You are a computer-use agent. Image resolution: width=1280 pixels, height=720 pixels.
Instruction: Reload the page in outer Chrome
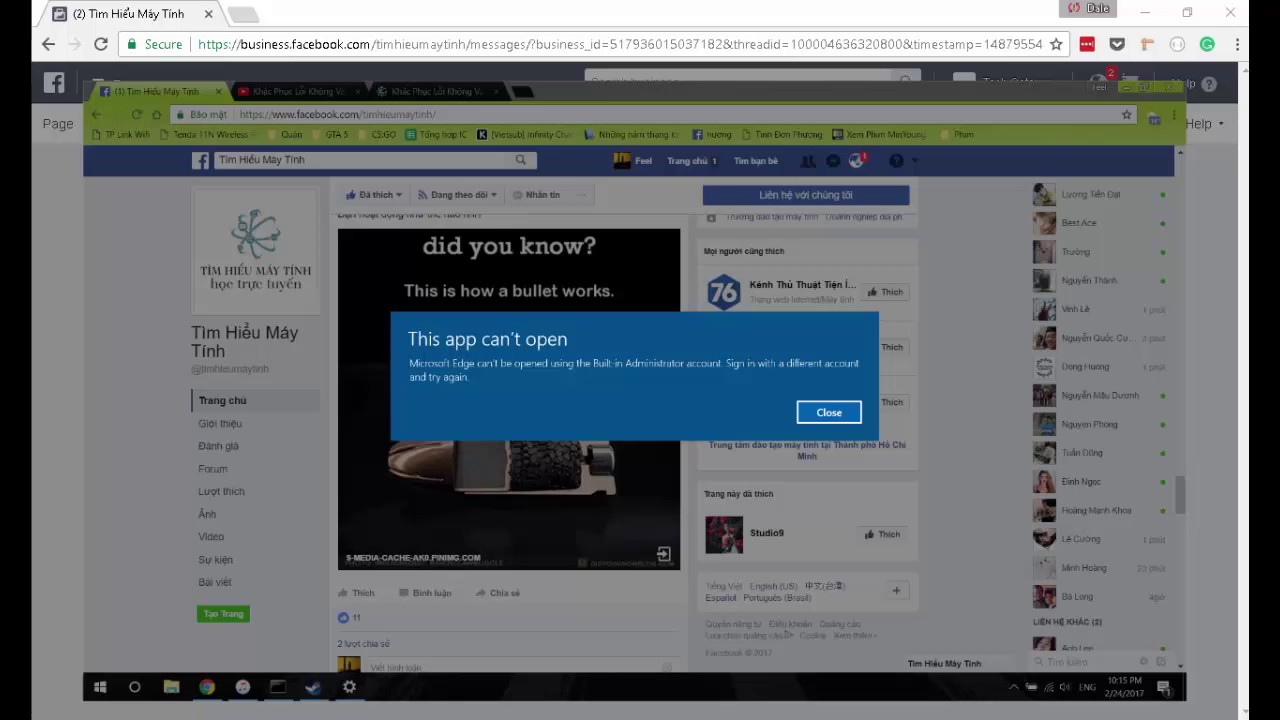(x=100, y=44)
